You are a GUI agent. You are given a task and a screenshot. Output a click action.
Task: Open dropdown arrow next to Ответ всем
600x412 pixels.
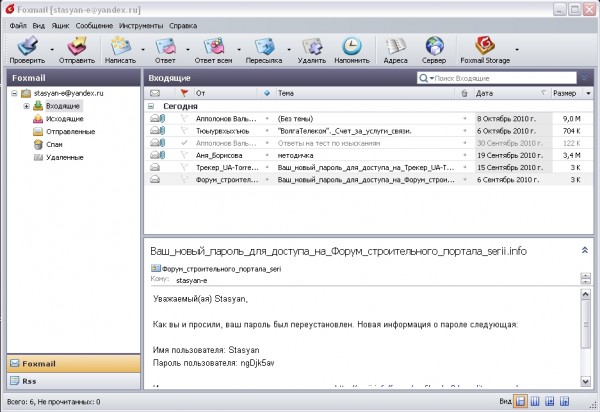click(239, 49)
